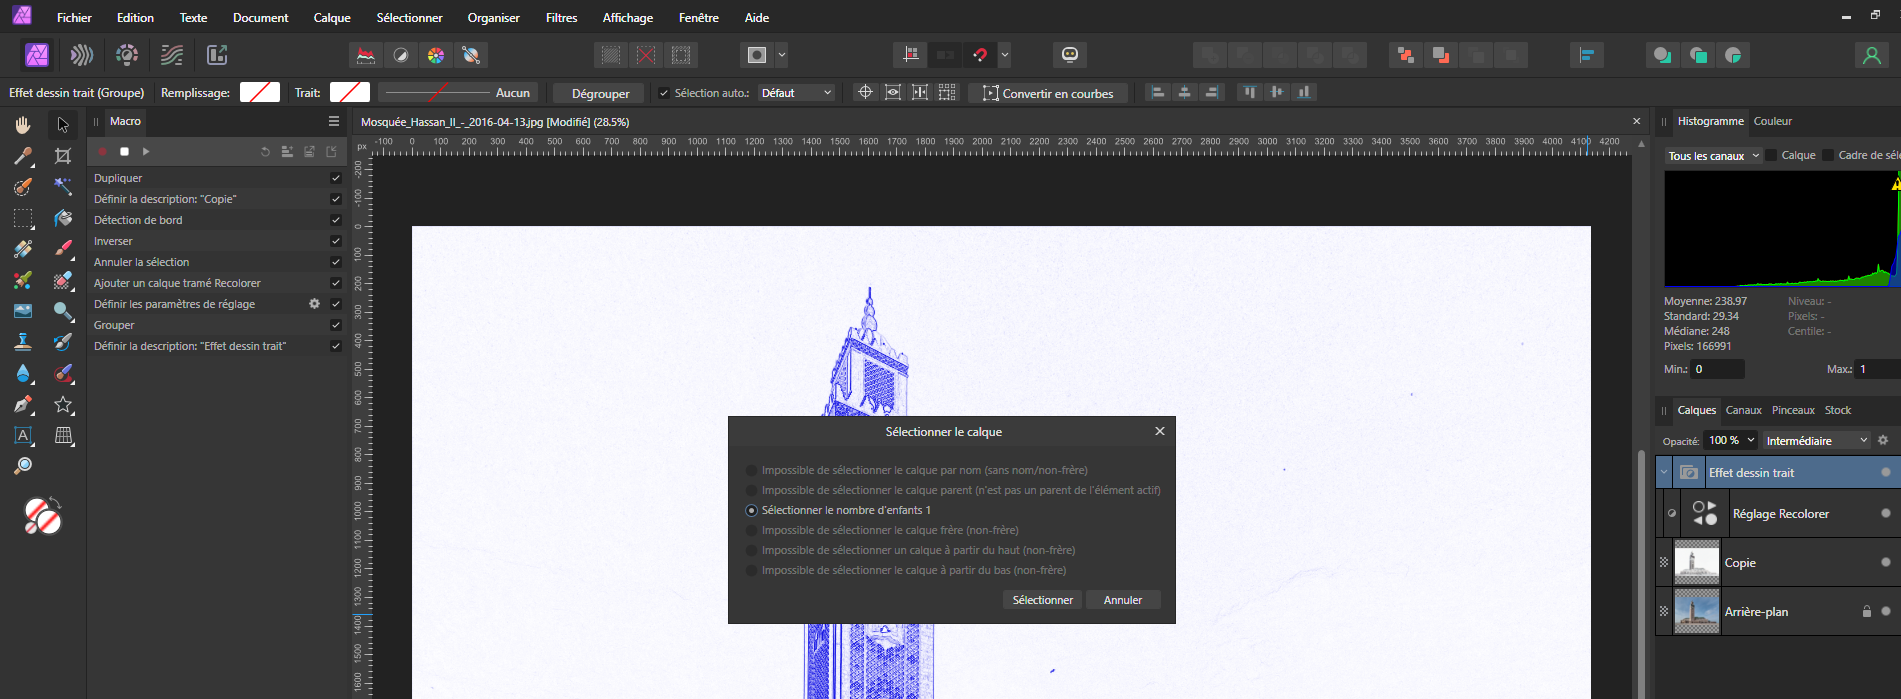1901x699 pixels.
Task: Select the Zoom magnifier tool
Action: pos(22,466)
